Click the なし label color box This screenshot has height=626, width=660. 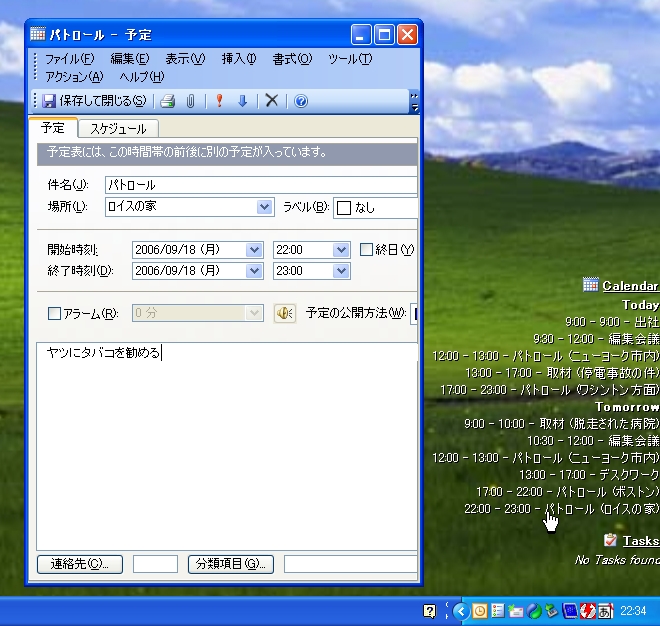pyautogui.click(x=344, y=208)
